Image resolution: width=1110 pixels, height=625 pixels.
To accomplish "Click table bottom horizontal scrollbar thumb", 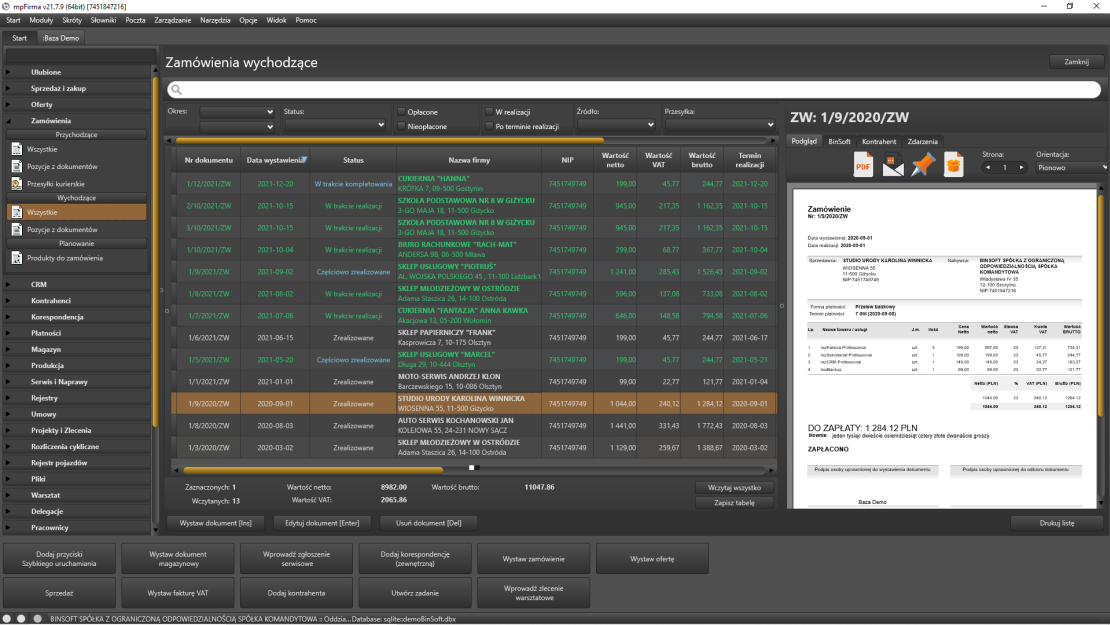I will click(313, 470).
